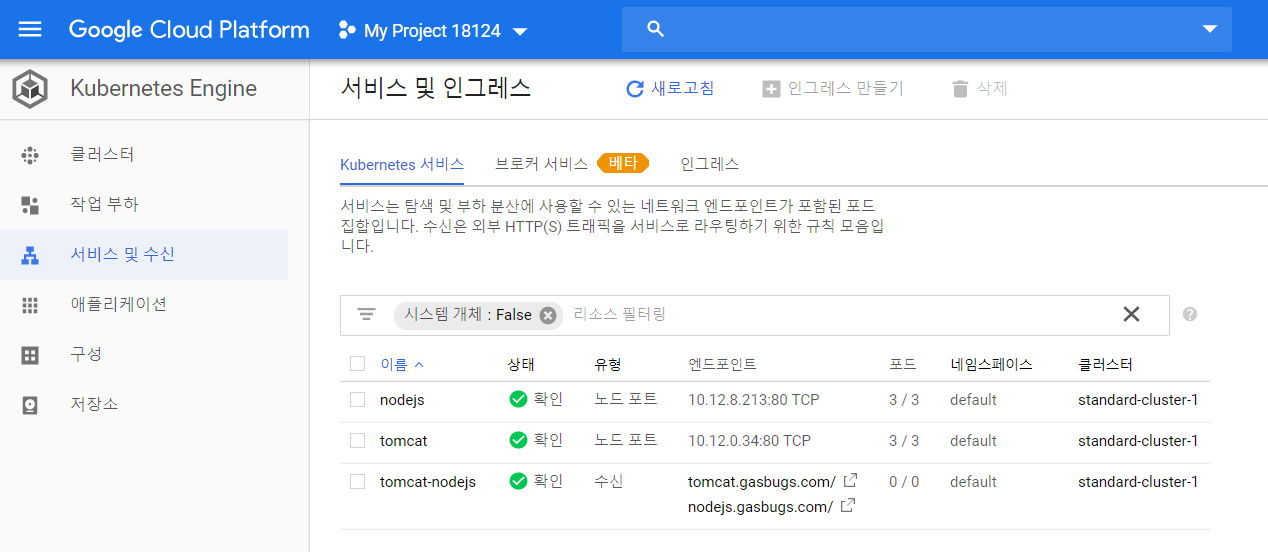Toggle the select-all checkbox in the table header
The height and width of the screenshot is (552, 1268).
point(357,364)
